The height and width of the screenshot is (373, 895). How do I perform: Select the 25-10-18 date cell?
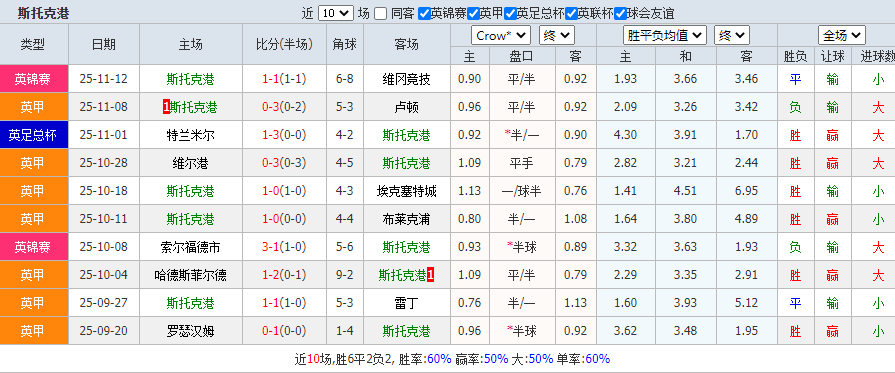tap(104, 191)
